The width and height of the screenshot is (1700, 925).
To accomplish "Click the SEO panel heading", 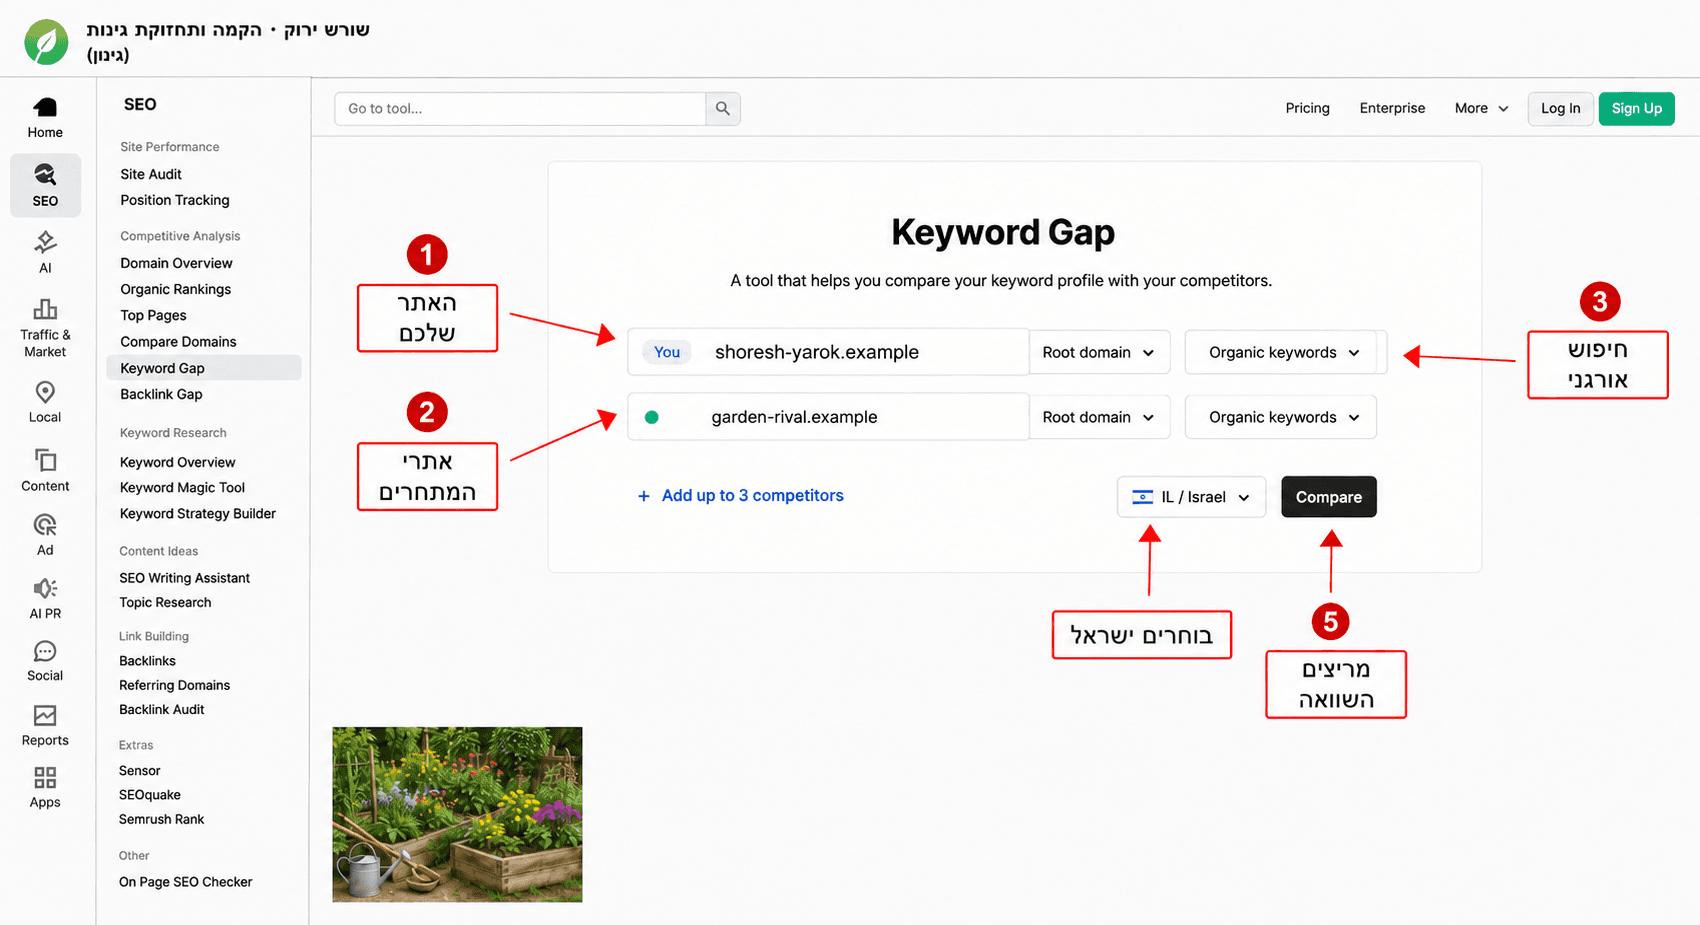I will click(x=140, y=104).
